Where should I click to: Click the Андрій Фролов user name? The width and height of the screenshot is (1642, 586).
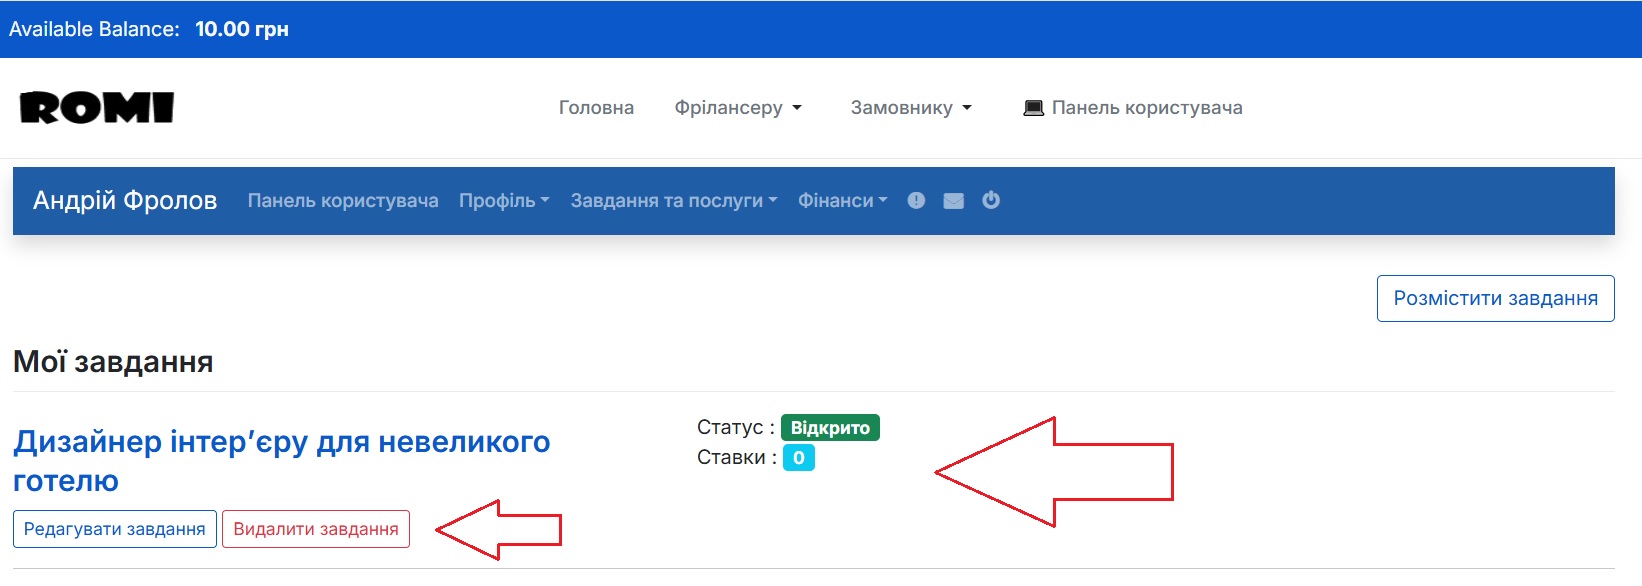click(125, 201)
